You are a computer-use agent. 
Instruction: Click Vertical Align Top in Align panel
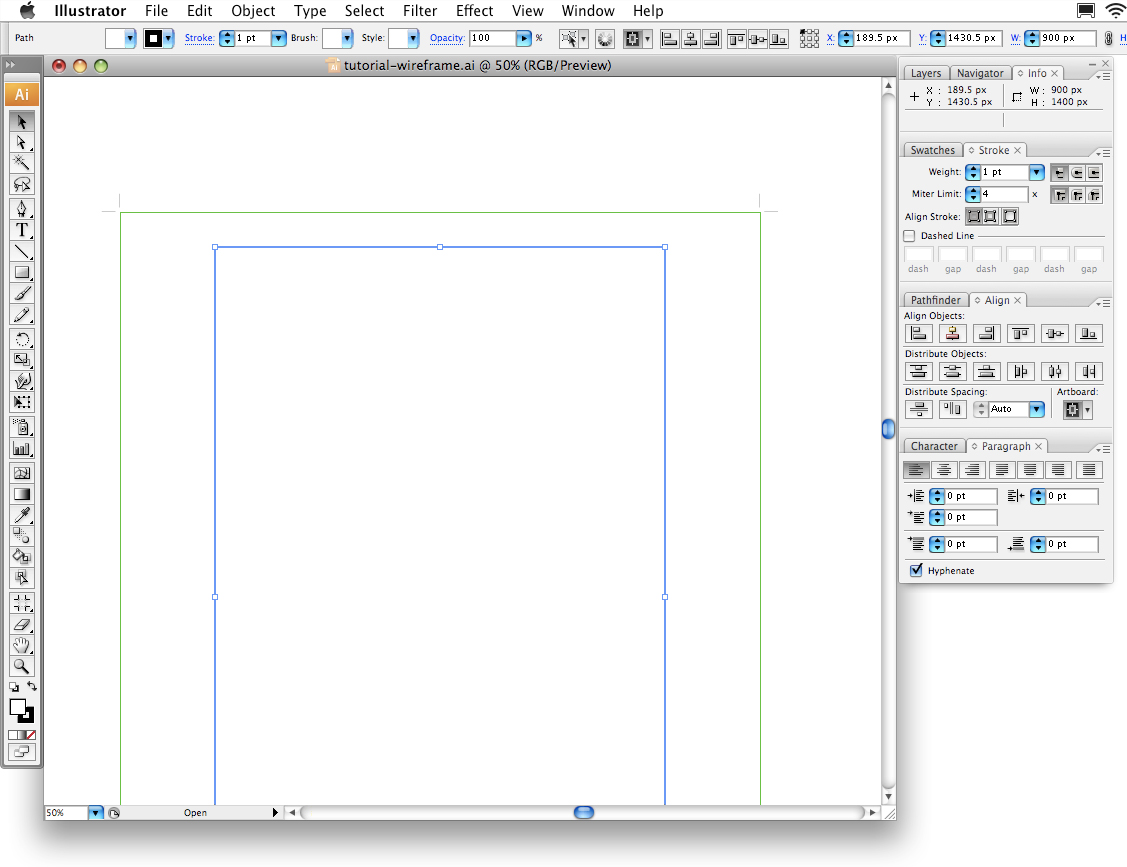[x=1020, y=333]
